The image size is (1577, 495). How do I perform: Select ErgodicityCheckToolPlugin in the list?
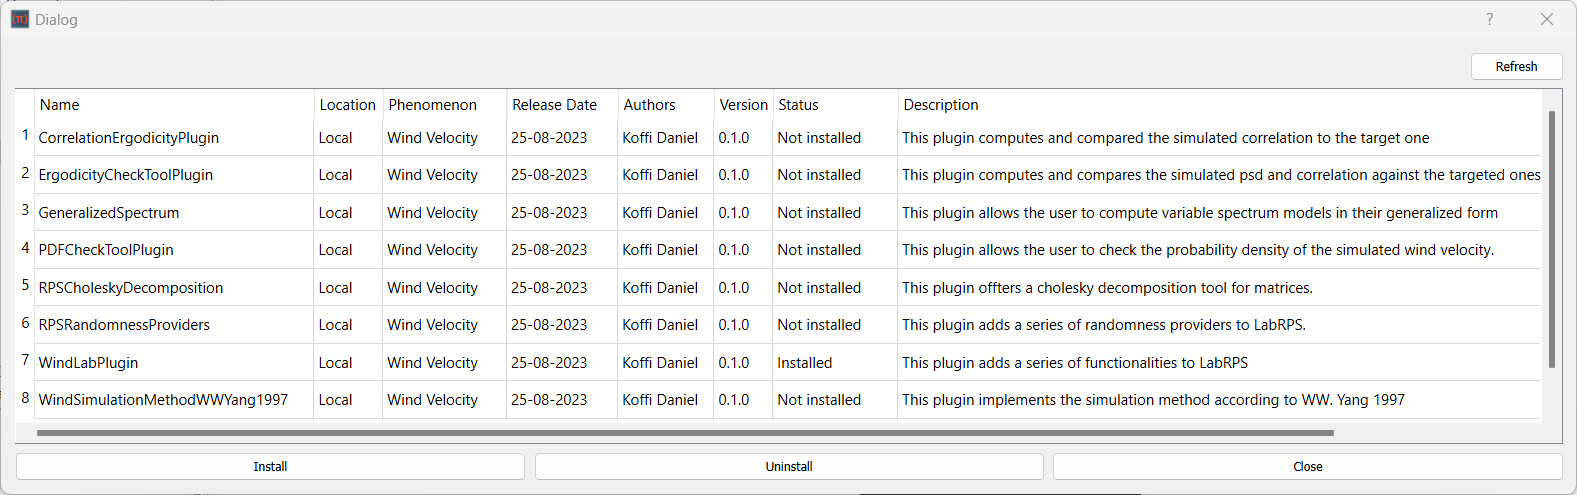click(x=125, y=175)
